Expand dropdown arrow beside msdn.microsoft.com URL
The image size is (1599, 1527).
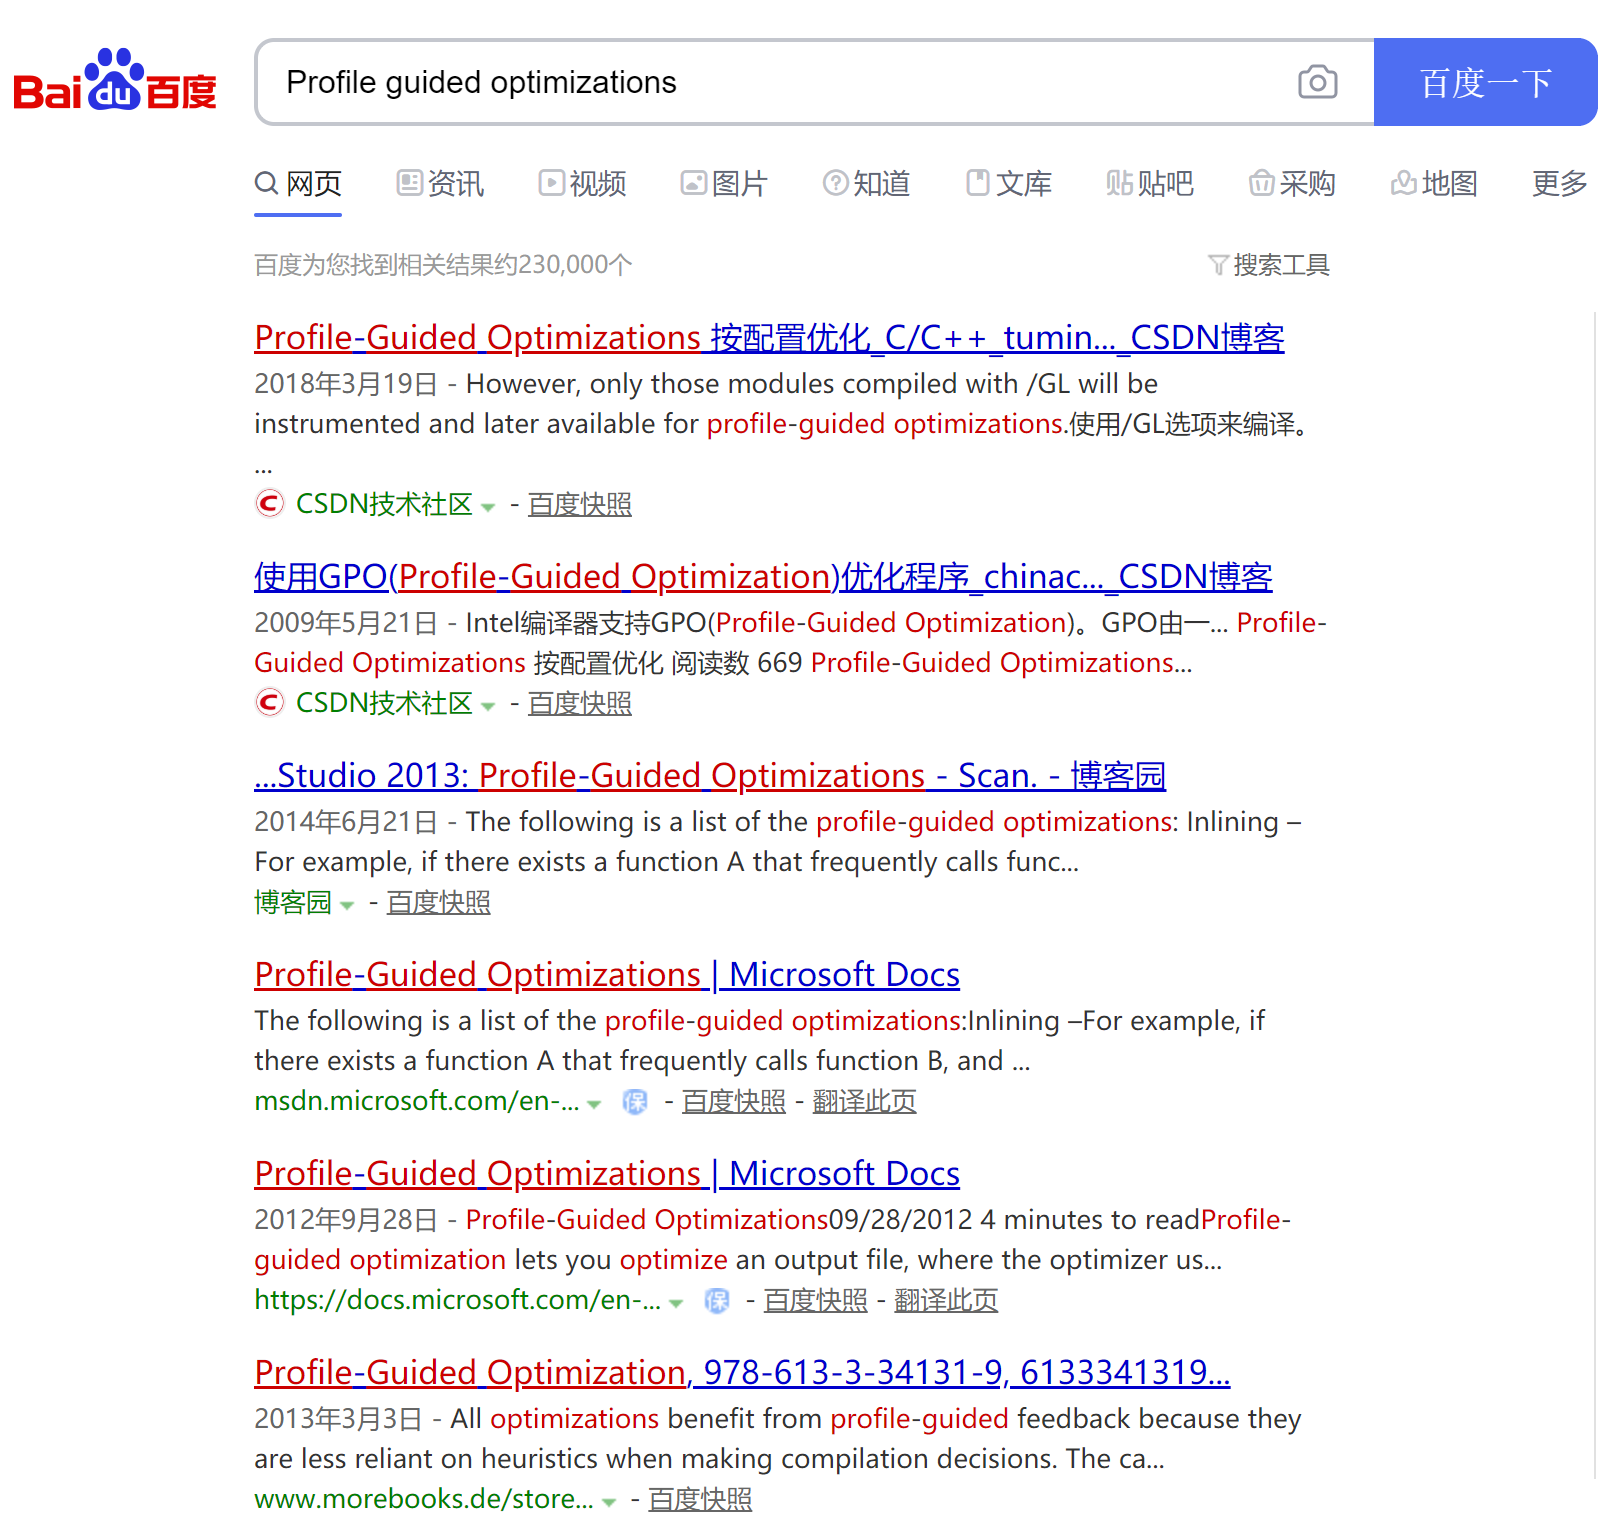point(594,1104)
